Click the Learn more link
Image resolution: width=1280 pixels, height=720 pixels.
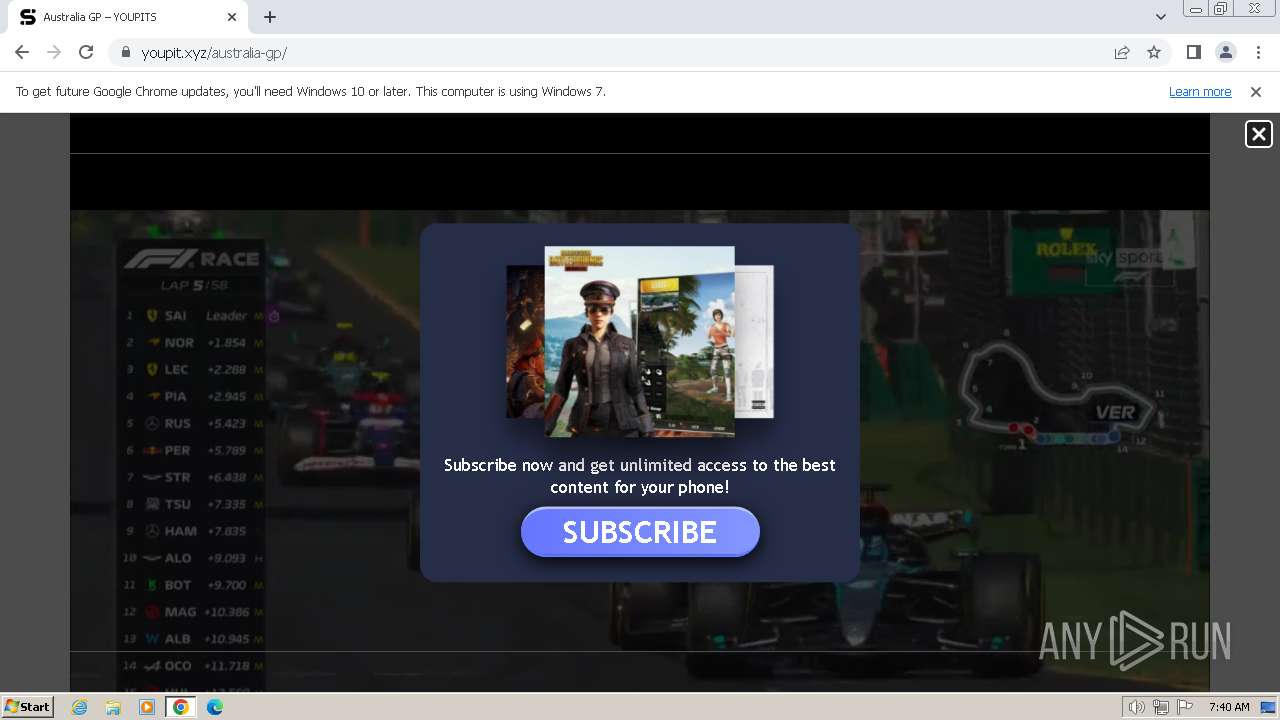(1200, 91)
